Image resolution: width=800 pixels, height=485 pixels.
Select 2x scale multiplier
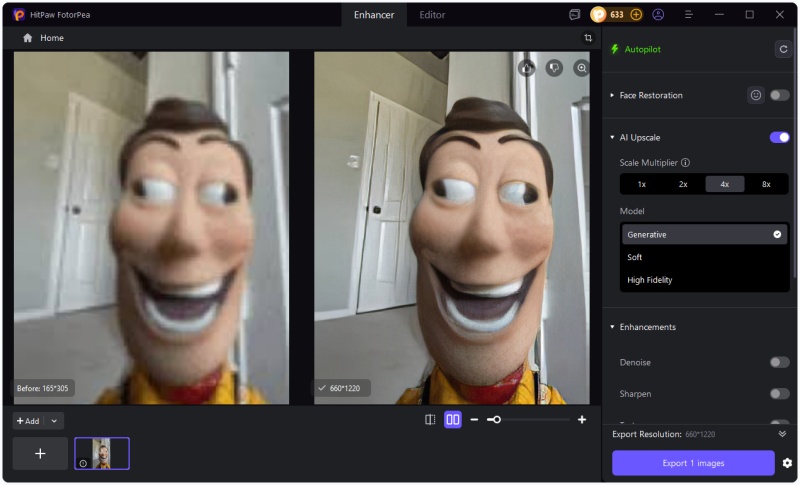pyautogui.click(x=683, y=184)
